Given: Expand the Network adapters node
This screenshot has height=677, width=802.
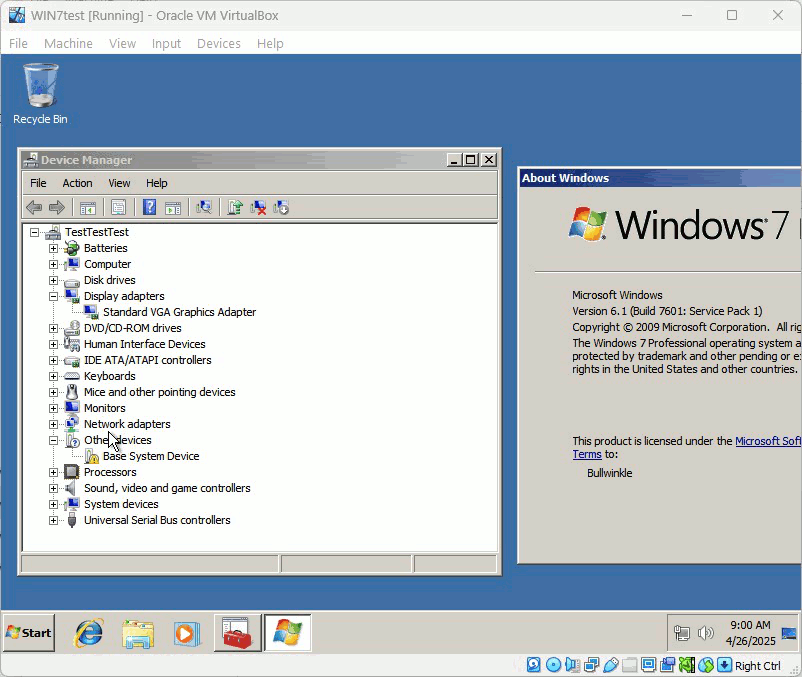Looking at the screenshot, I should (53, 424).
